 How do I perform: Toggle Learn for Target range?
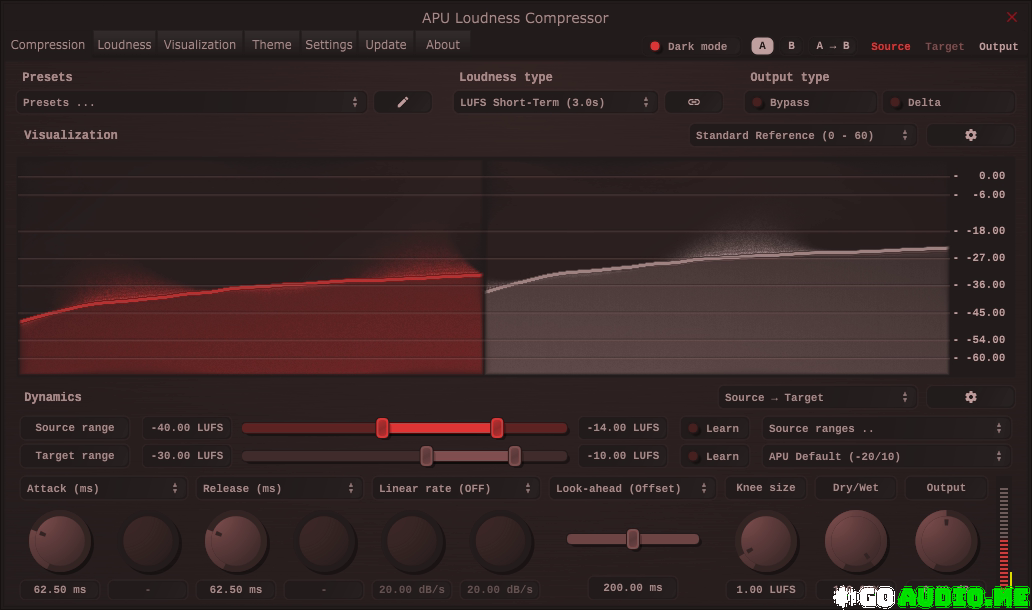[714, 456]
